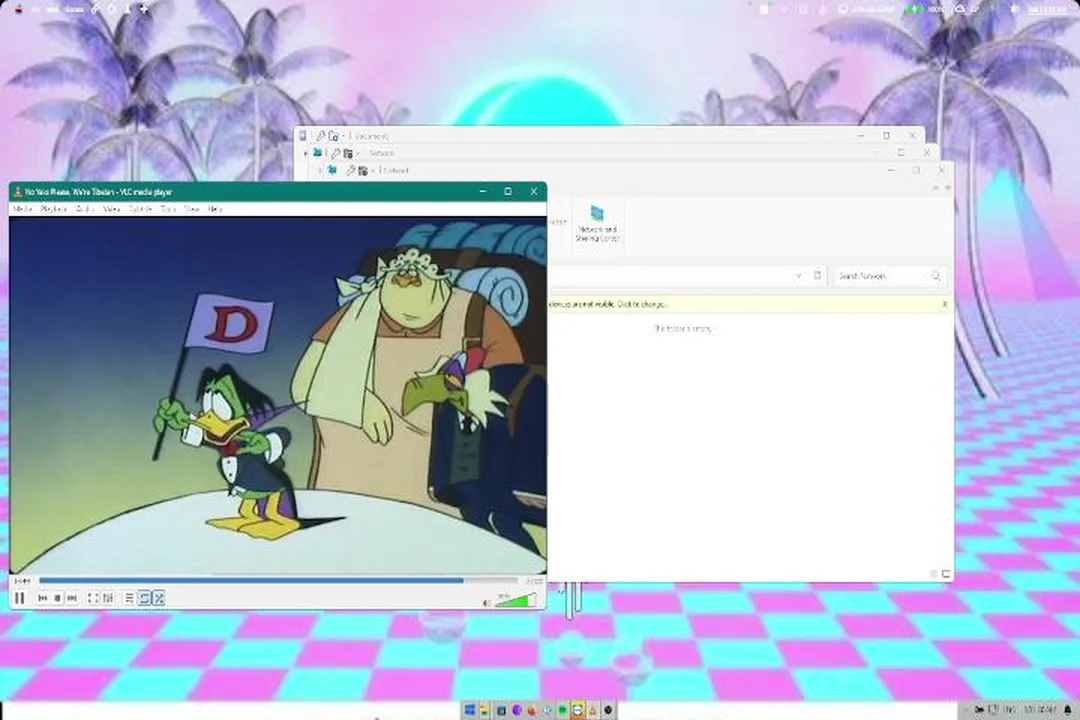Open File Explorer from the taskbar

coord(485,710)
